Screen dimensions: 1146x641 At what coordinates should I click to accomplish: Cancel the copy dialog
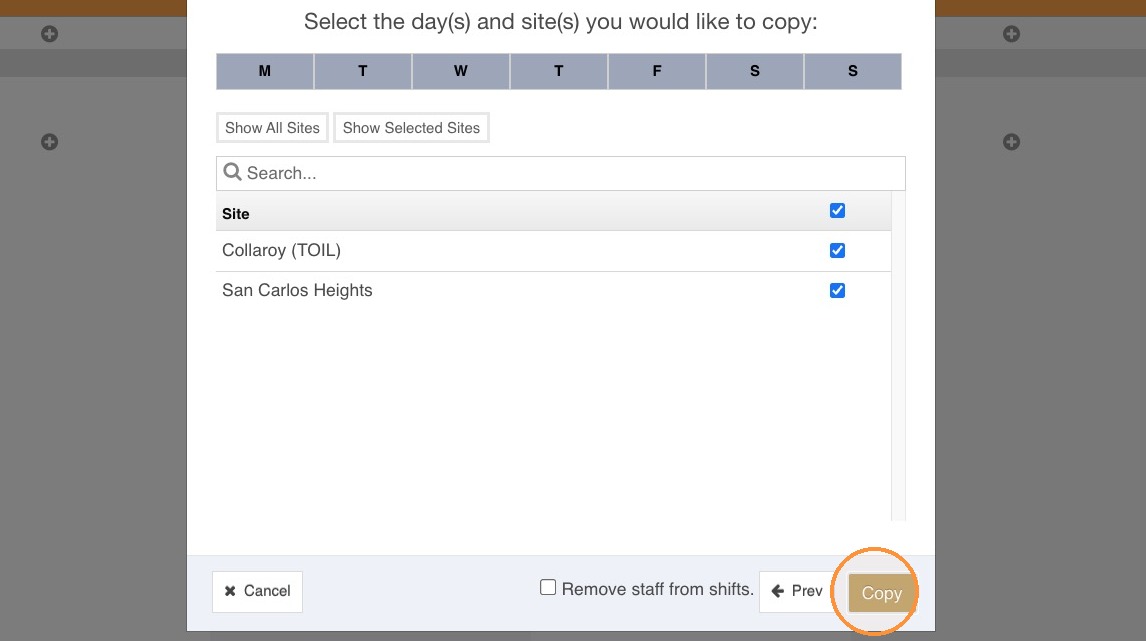(257, 591)
